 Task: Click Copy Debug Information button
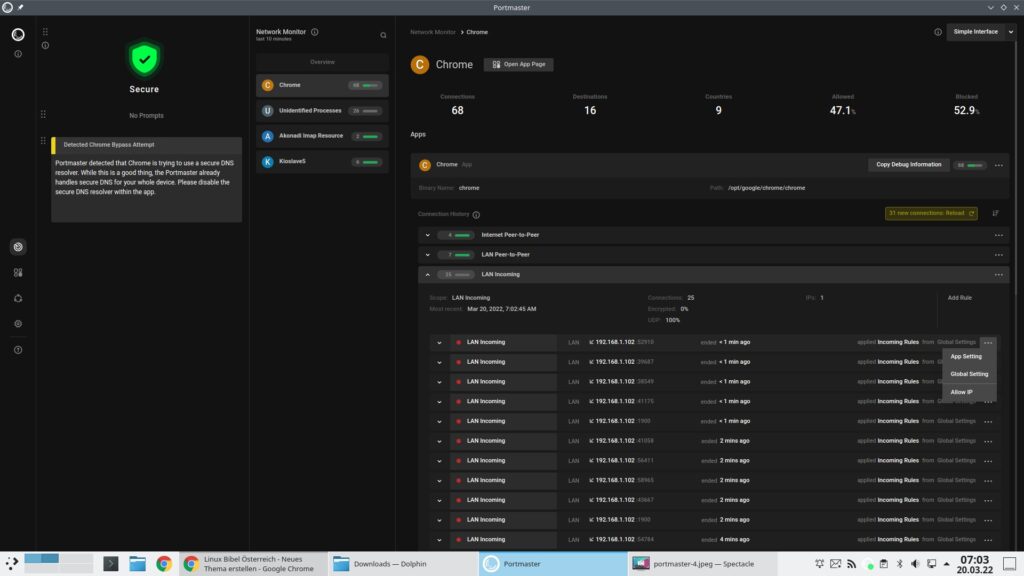[x=908, y=165]
